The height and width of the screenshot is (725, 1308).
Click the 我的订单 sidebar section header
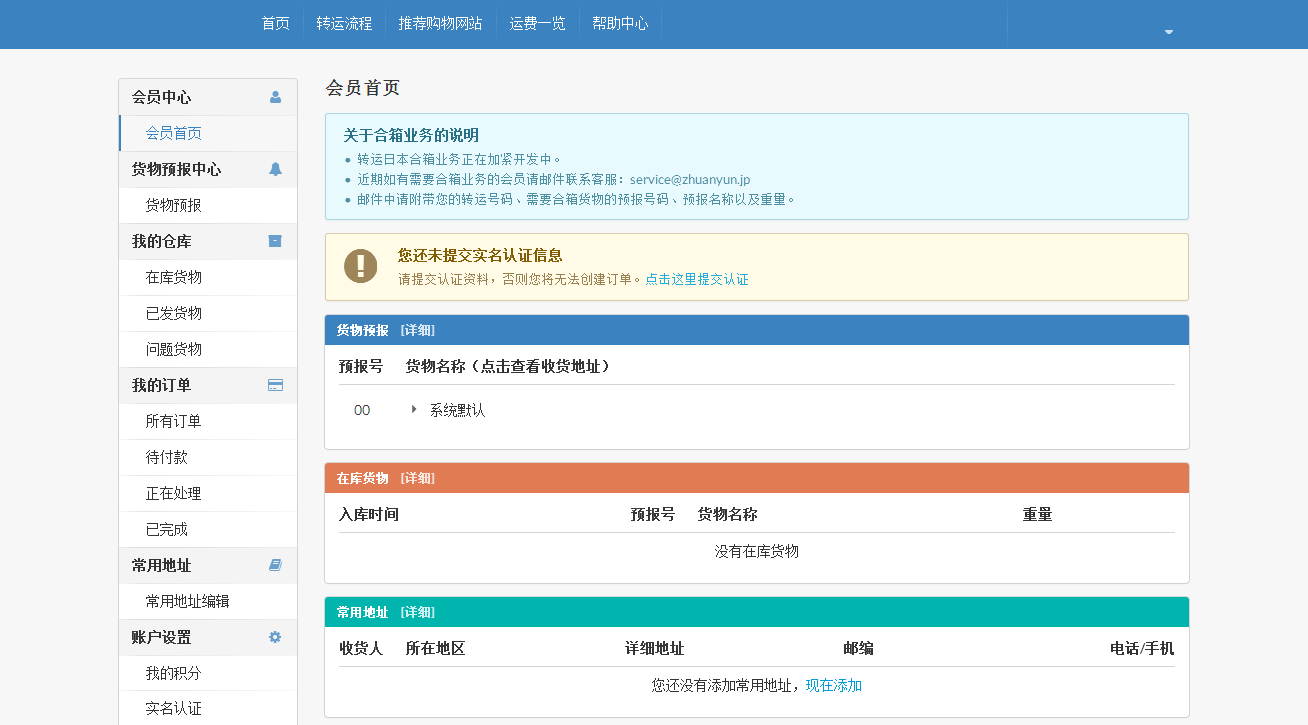click(x=208, y=385)
